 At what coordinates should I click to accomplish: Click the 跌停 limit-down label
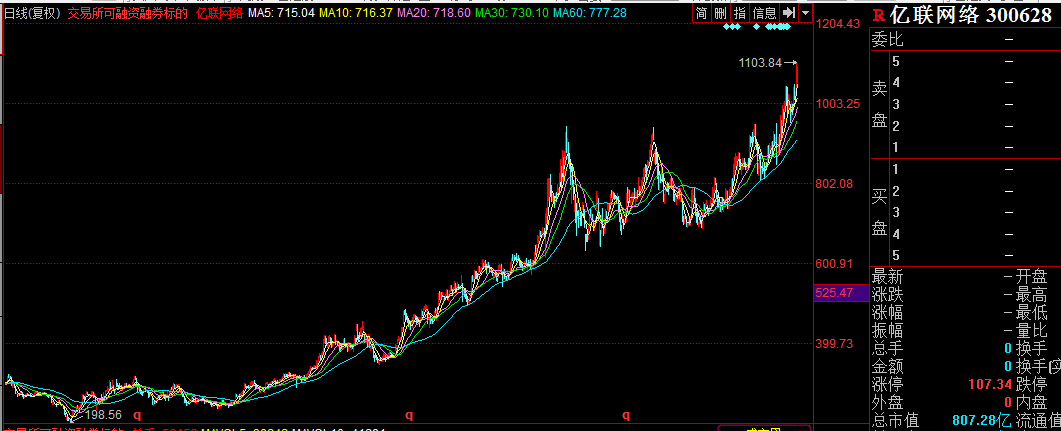1031,385
